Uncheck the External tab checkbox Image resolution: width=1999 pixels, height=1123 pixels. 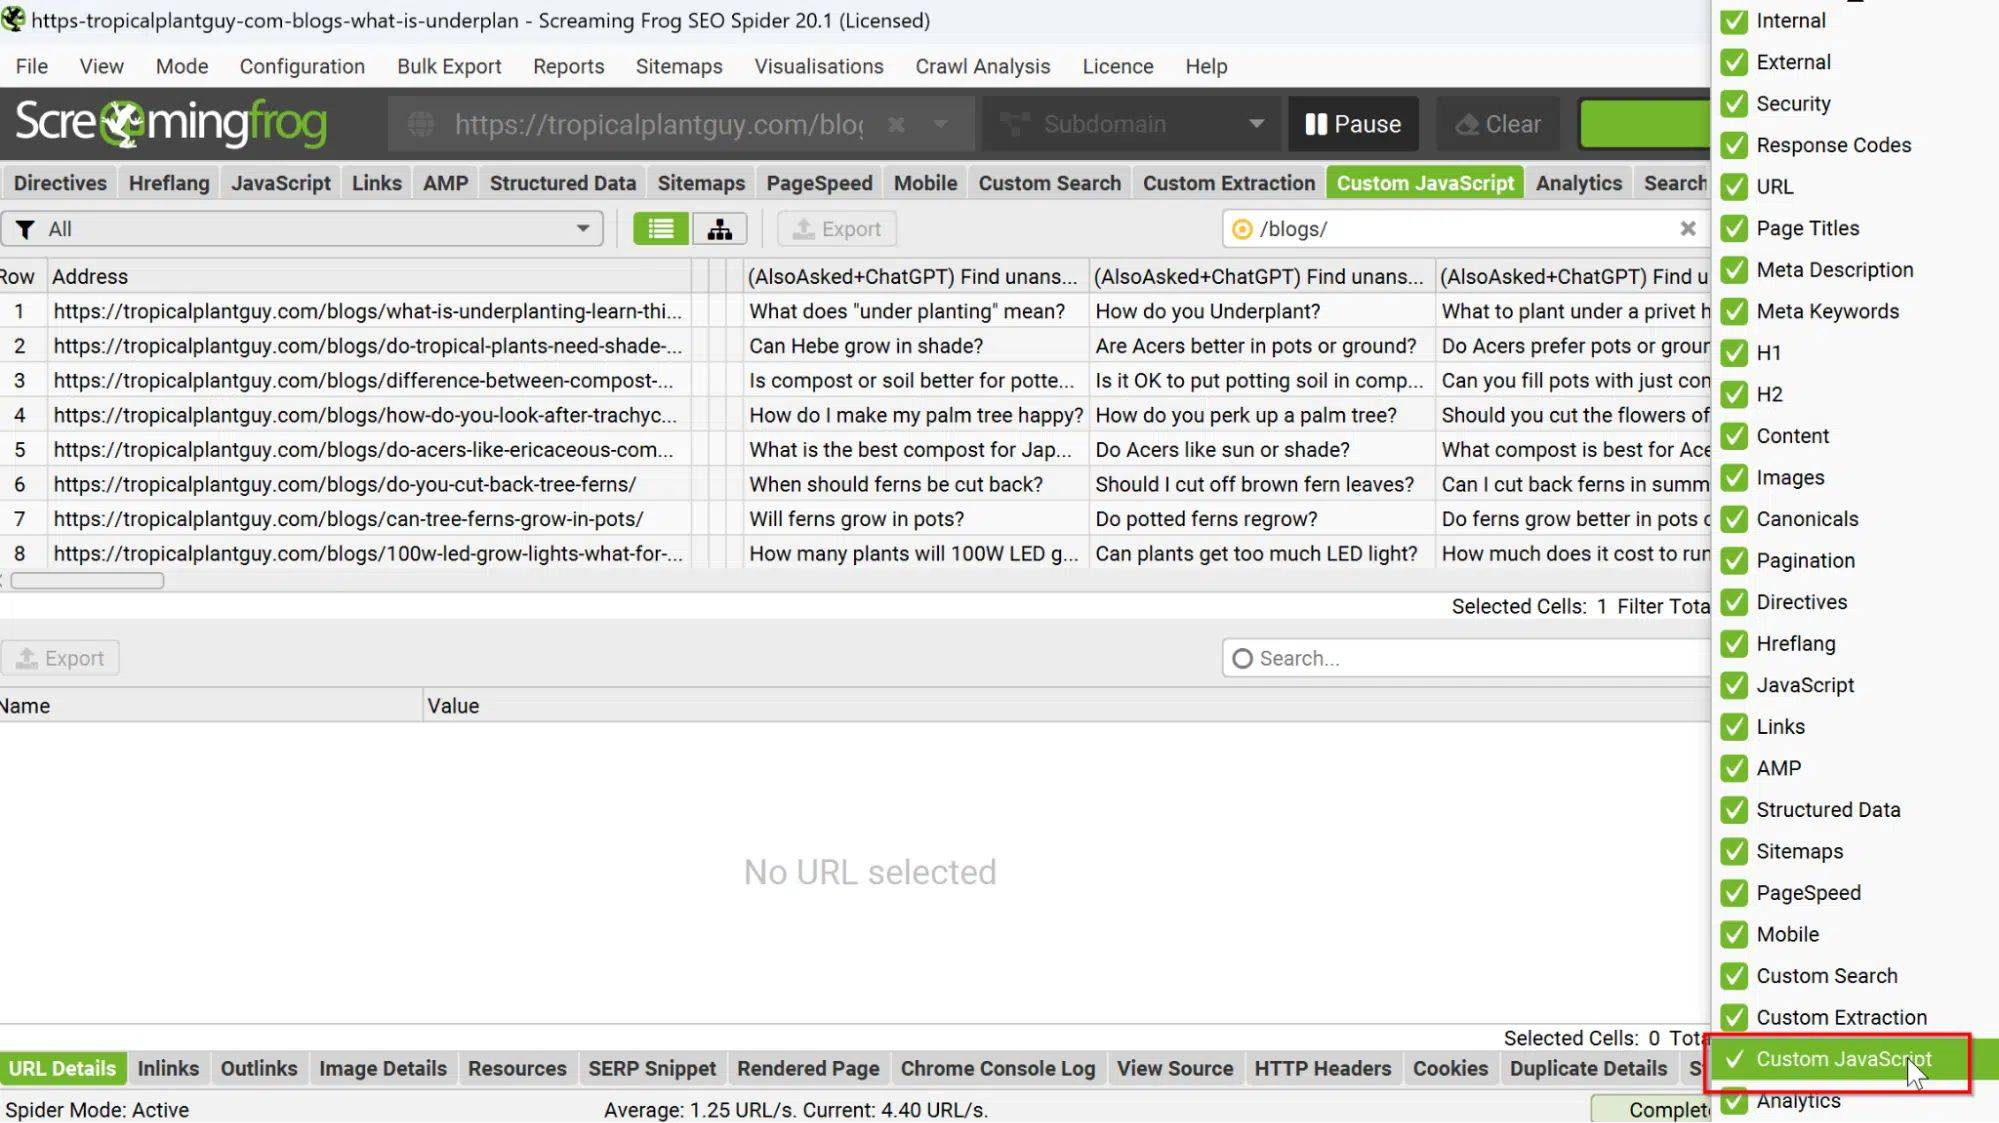[x=1734, y=62]
